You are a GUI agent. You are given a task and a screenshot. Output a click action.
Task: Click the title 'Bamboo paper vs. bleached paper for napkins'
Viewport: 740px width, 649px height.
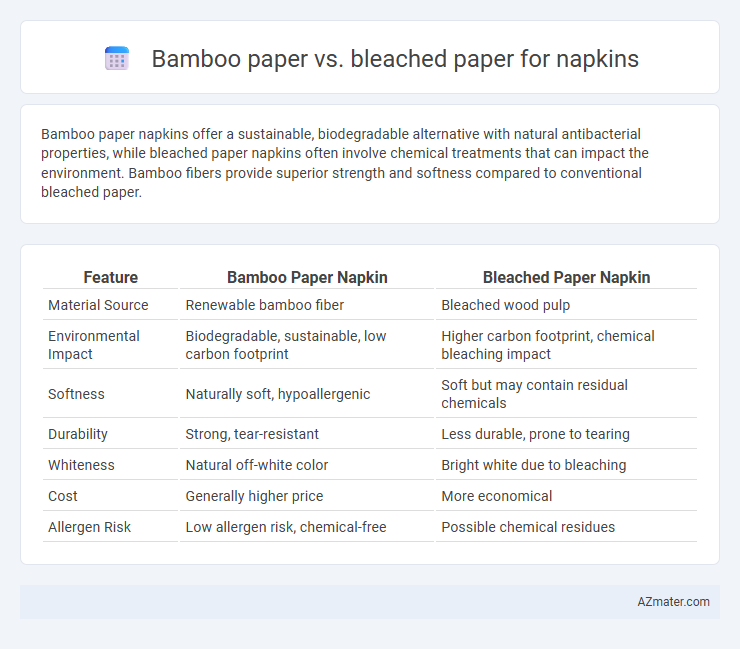(395, 59)
